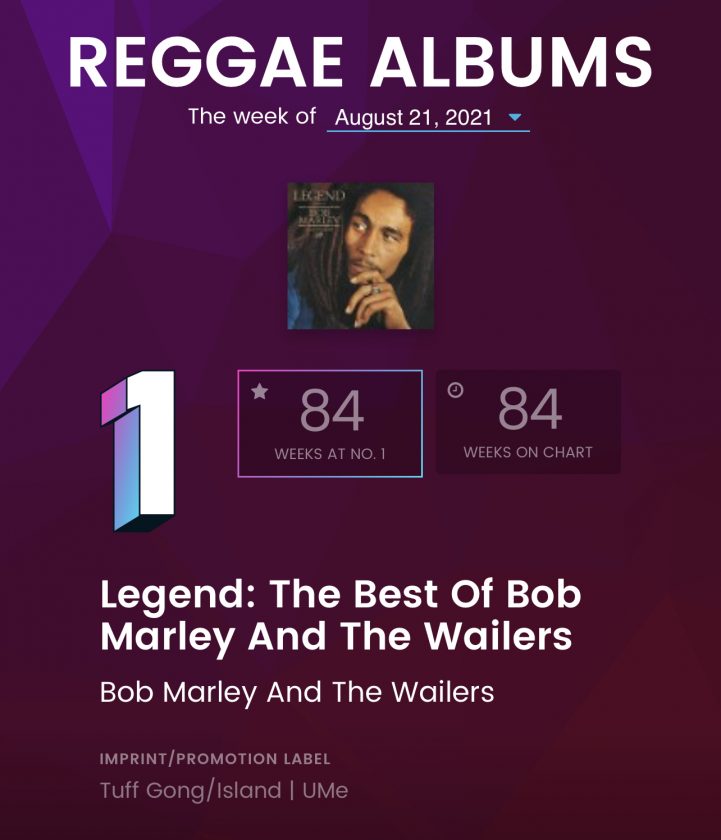721x840 pixels.
Task: Click the IMPRINT/PROMOTION LABEL heading
Action: point(215,759)
